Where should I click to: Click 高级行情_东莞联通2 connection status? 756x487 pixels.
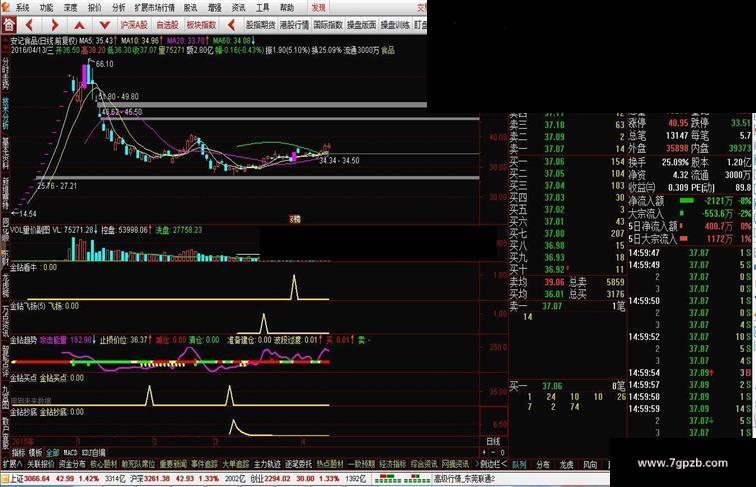tap(465, 479)
